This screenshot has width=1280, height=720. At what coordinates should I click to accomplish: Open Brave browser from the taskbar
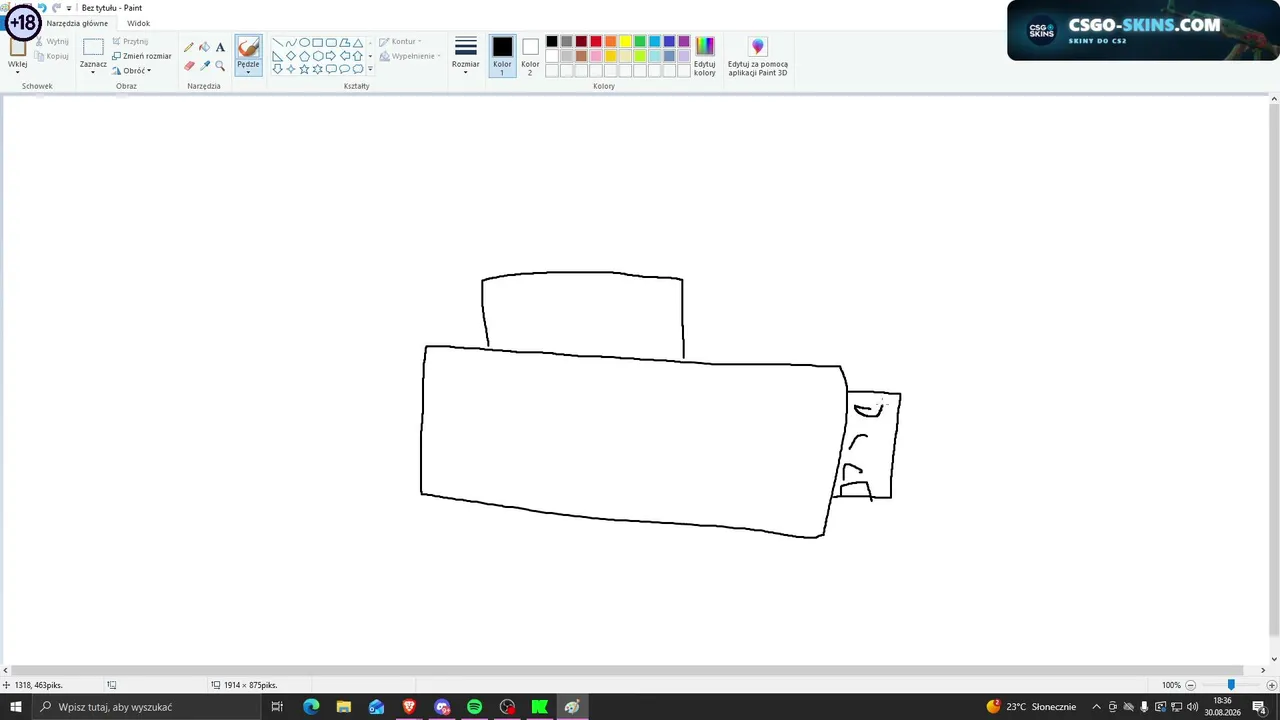tap(409, 707)
